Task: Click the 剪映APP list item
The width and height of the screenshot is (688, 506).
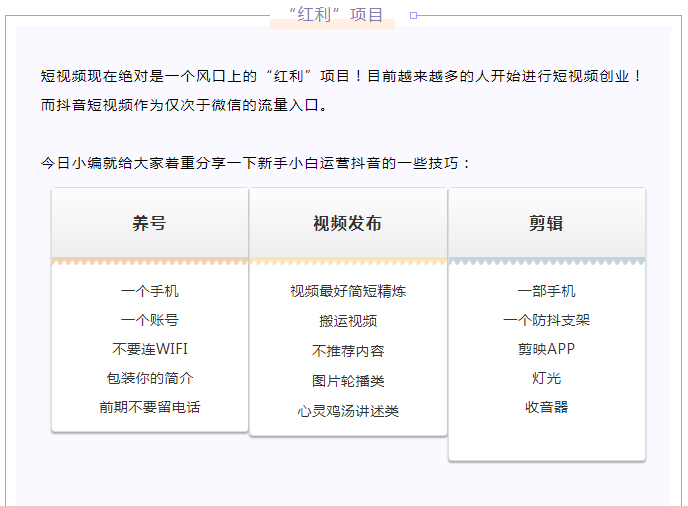Action: 546,349
